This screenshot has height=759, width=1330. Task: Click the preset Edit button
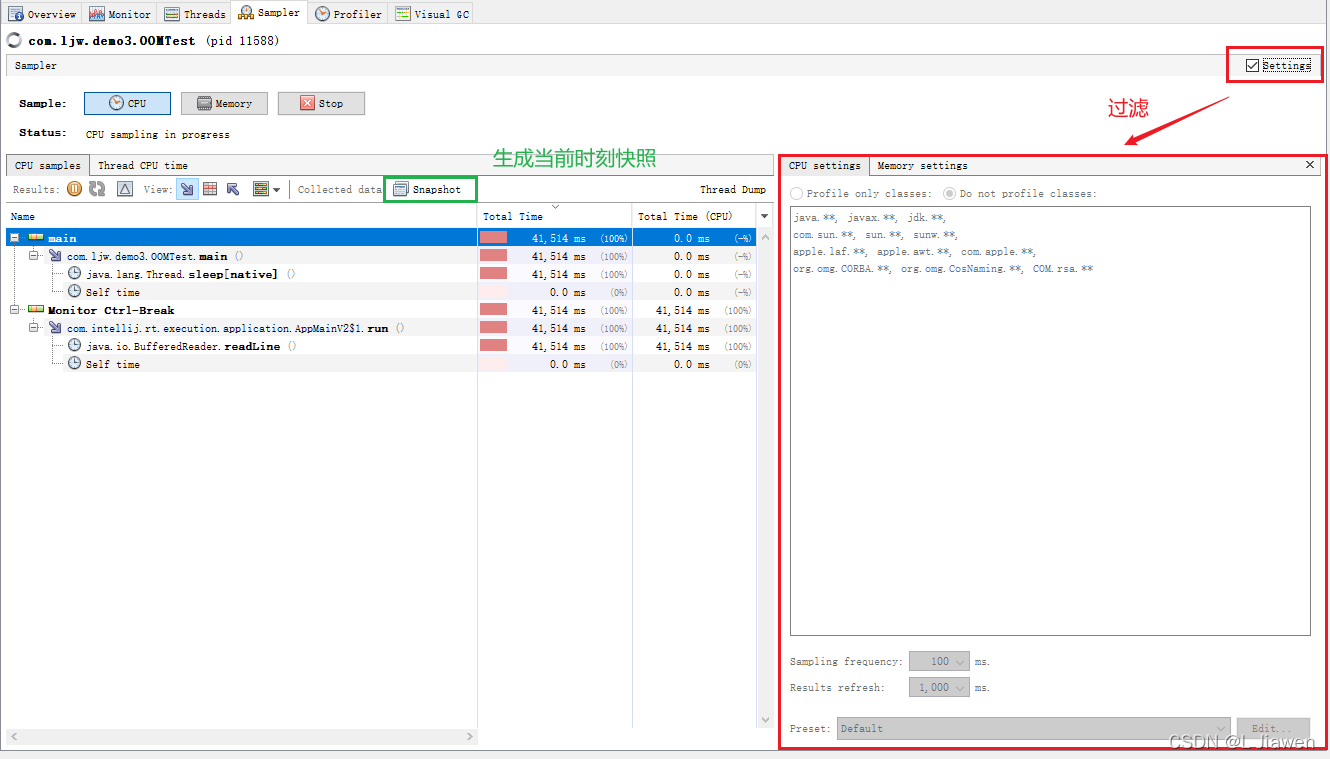pyautogui.click(x=1273, y=728)
